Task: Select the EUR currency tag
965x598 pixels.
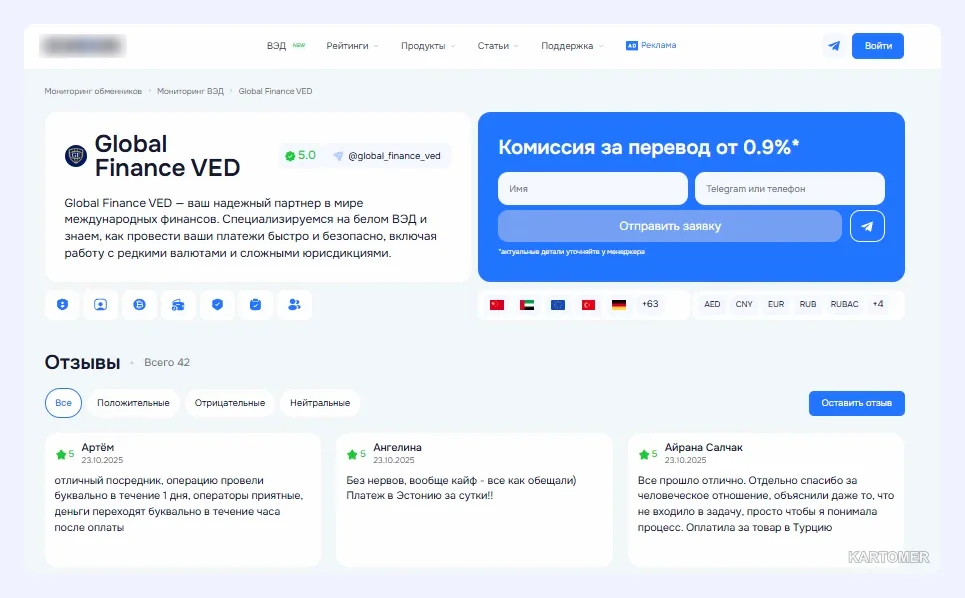Action: [776, 304]
